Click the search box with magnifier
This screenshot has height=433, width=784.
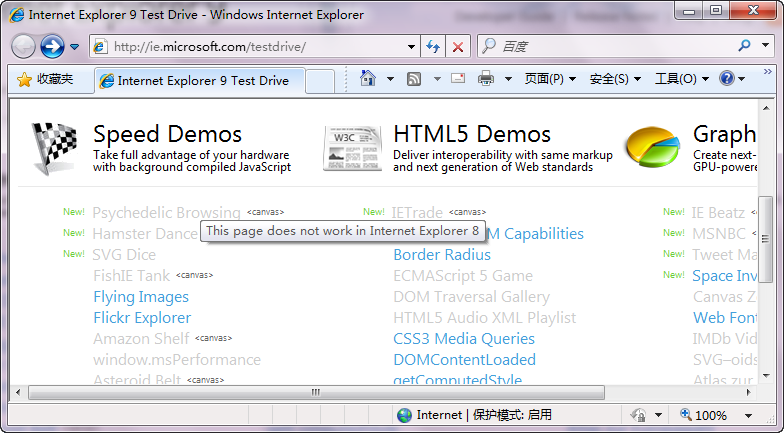(605, 46)
